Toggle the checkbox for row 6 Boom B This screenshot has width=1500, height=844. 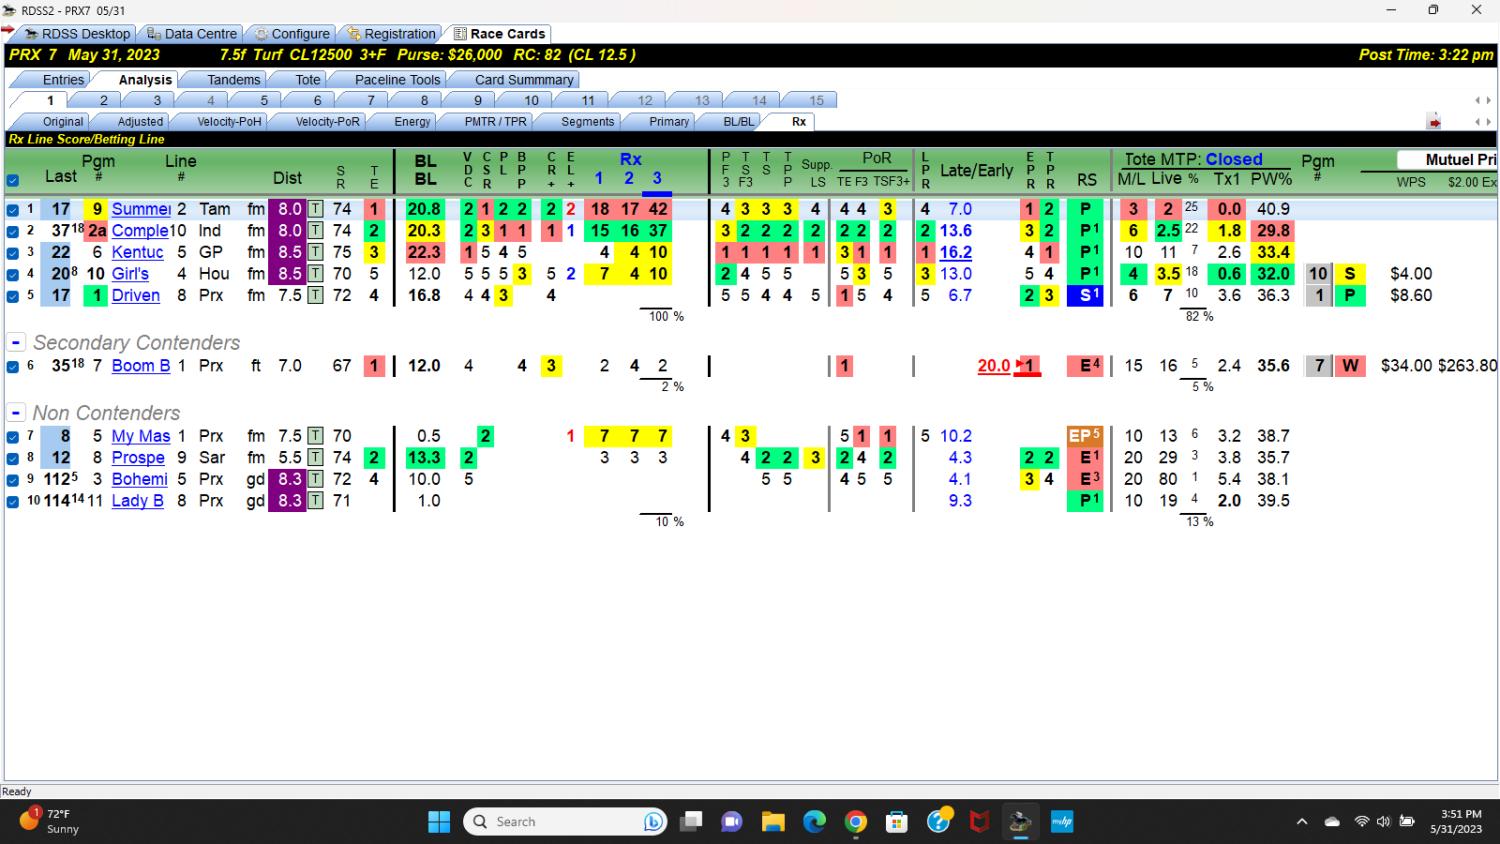coord(13,367)
